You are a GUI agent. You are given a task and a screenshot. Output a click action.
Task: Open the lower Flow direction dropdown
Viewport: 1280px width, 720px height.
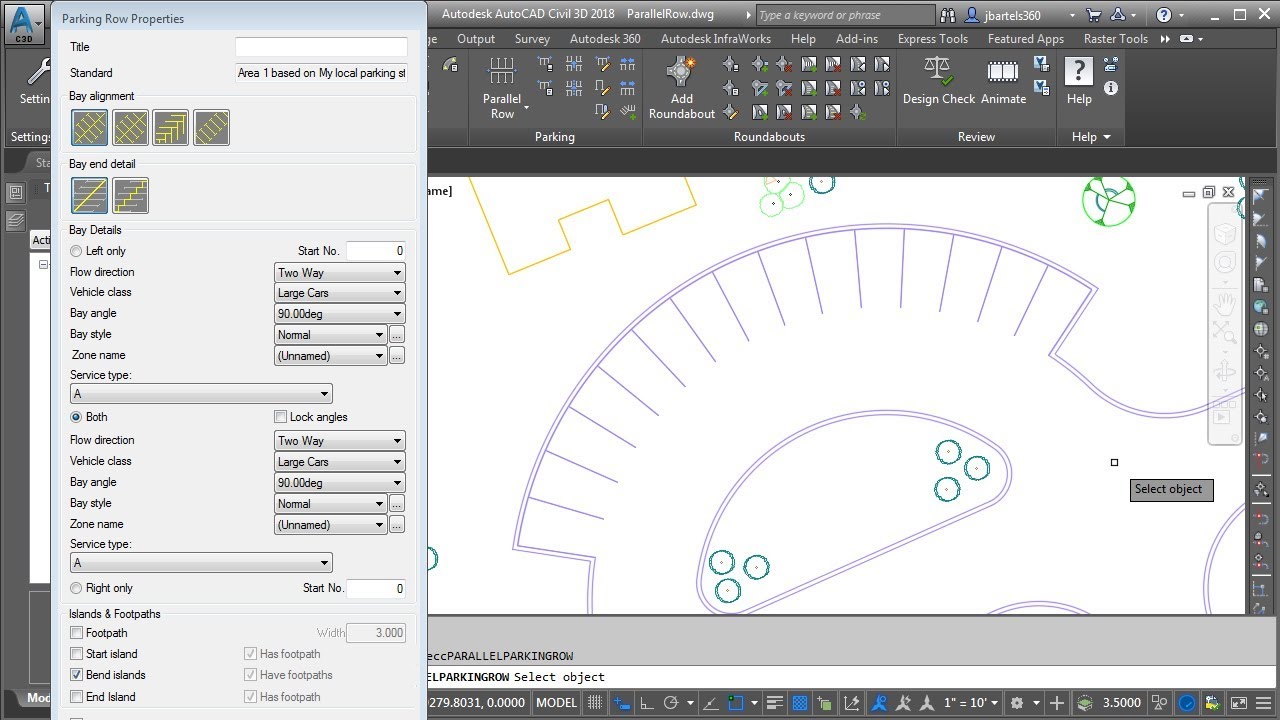340,441
